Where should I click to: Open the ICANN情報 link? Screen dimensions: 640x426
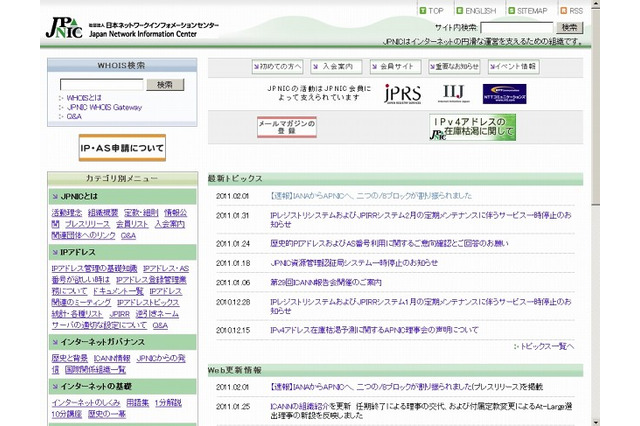point(112,358)
